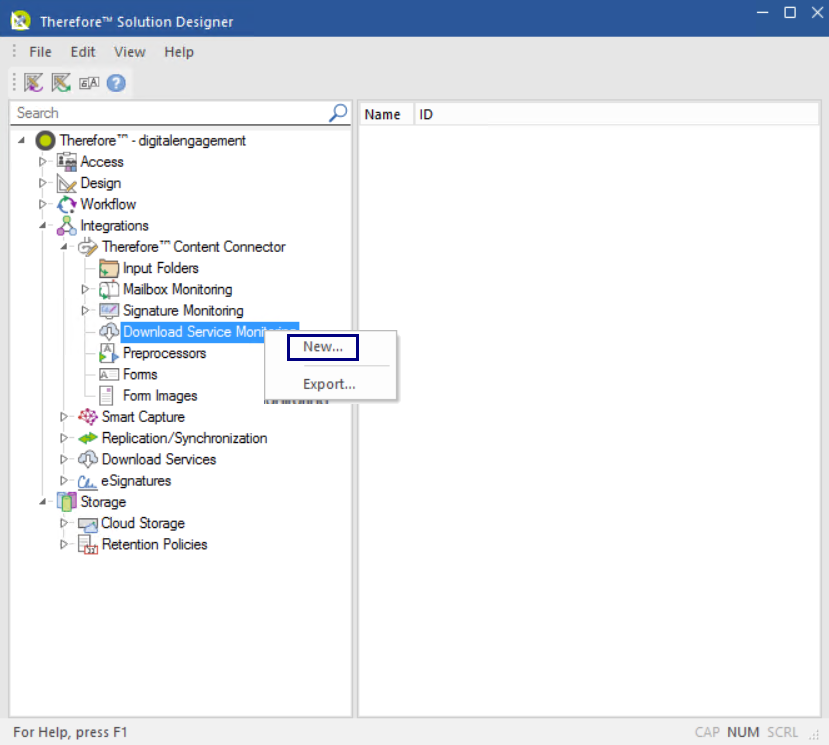Expand the Smart Capture node
This screenshot has height=745, width=829.
tap(63, 417)
